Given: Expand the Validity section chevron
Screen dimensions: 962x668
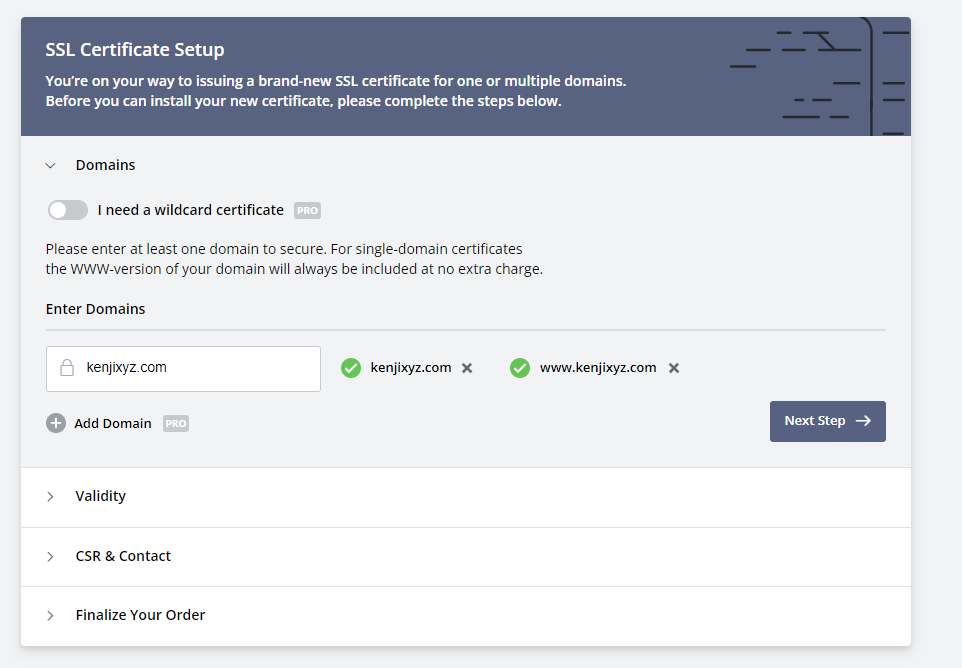Looking at the screenshot, I should (x=51, y=497).
